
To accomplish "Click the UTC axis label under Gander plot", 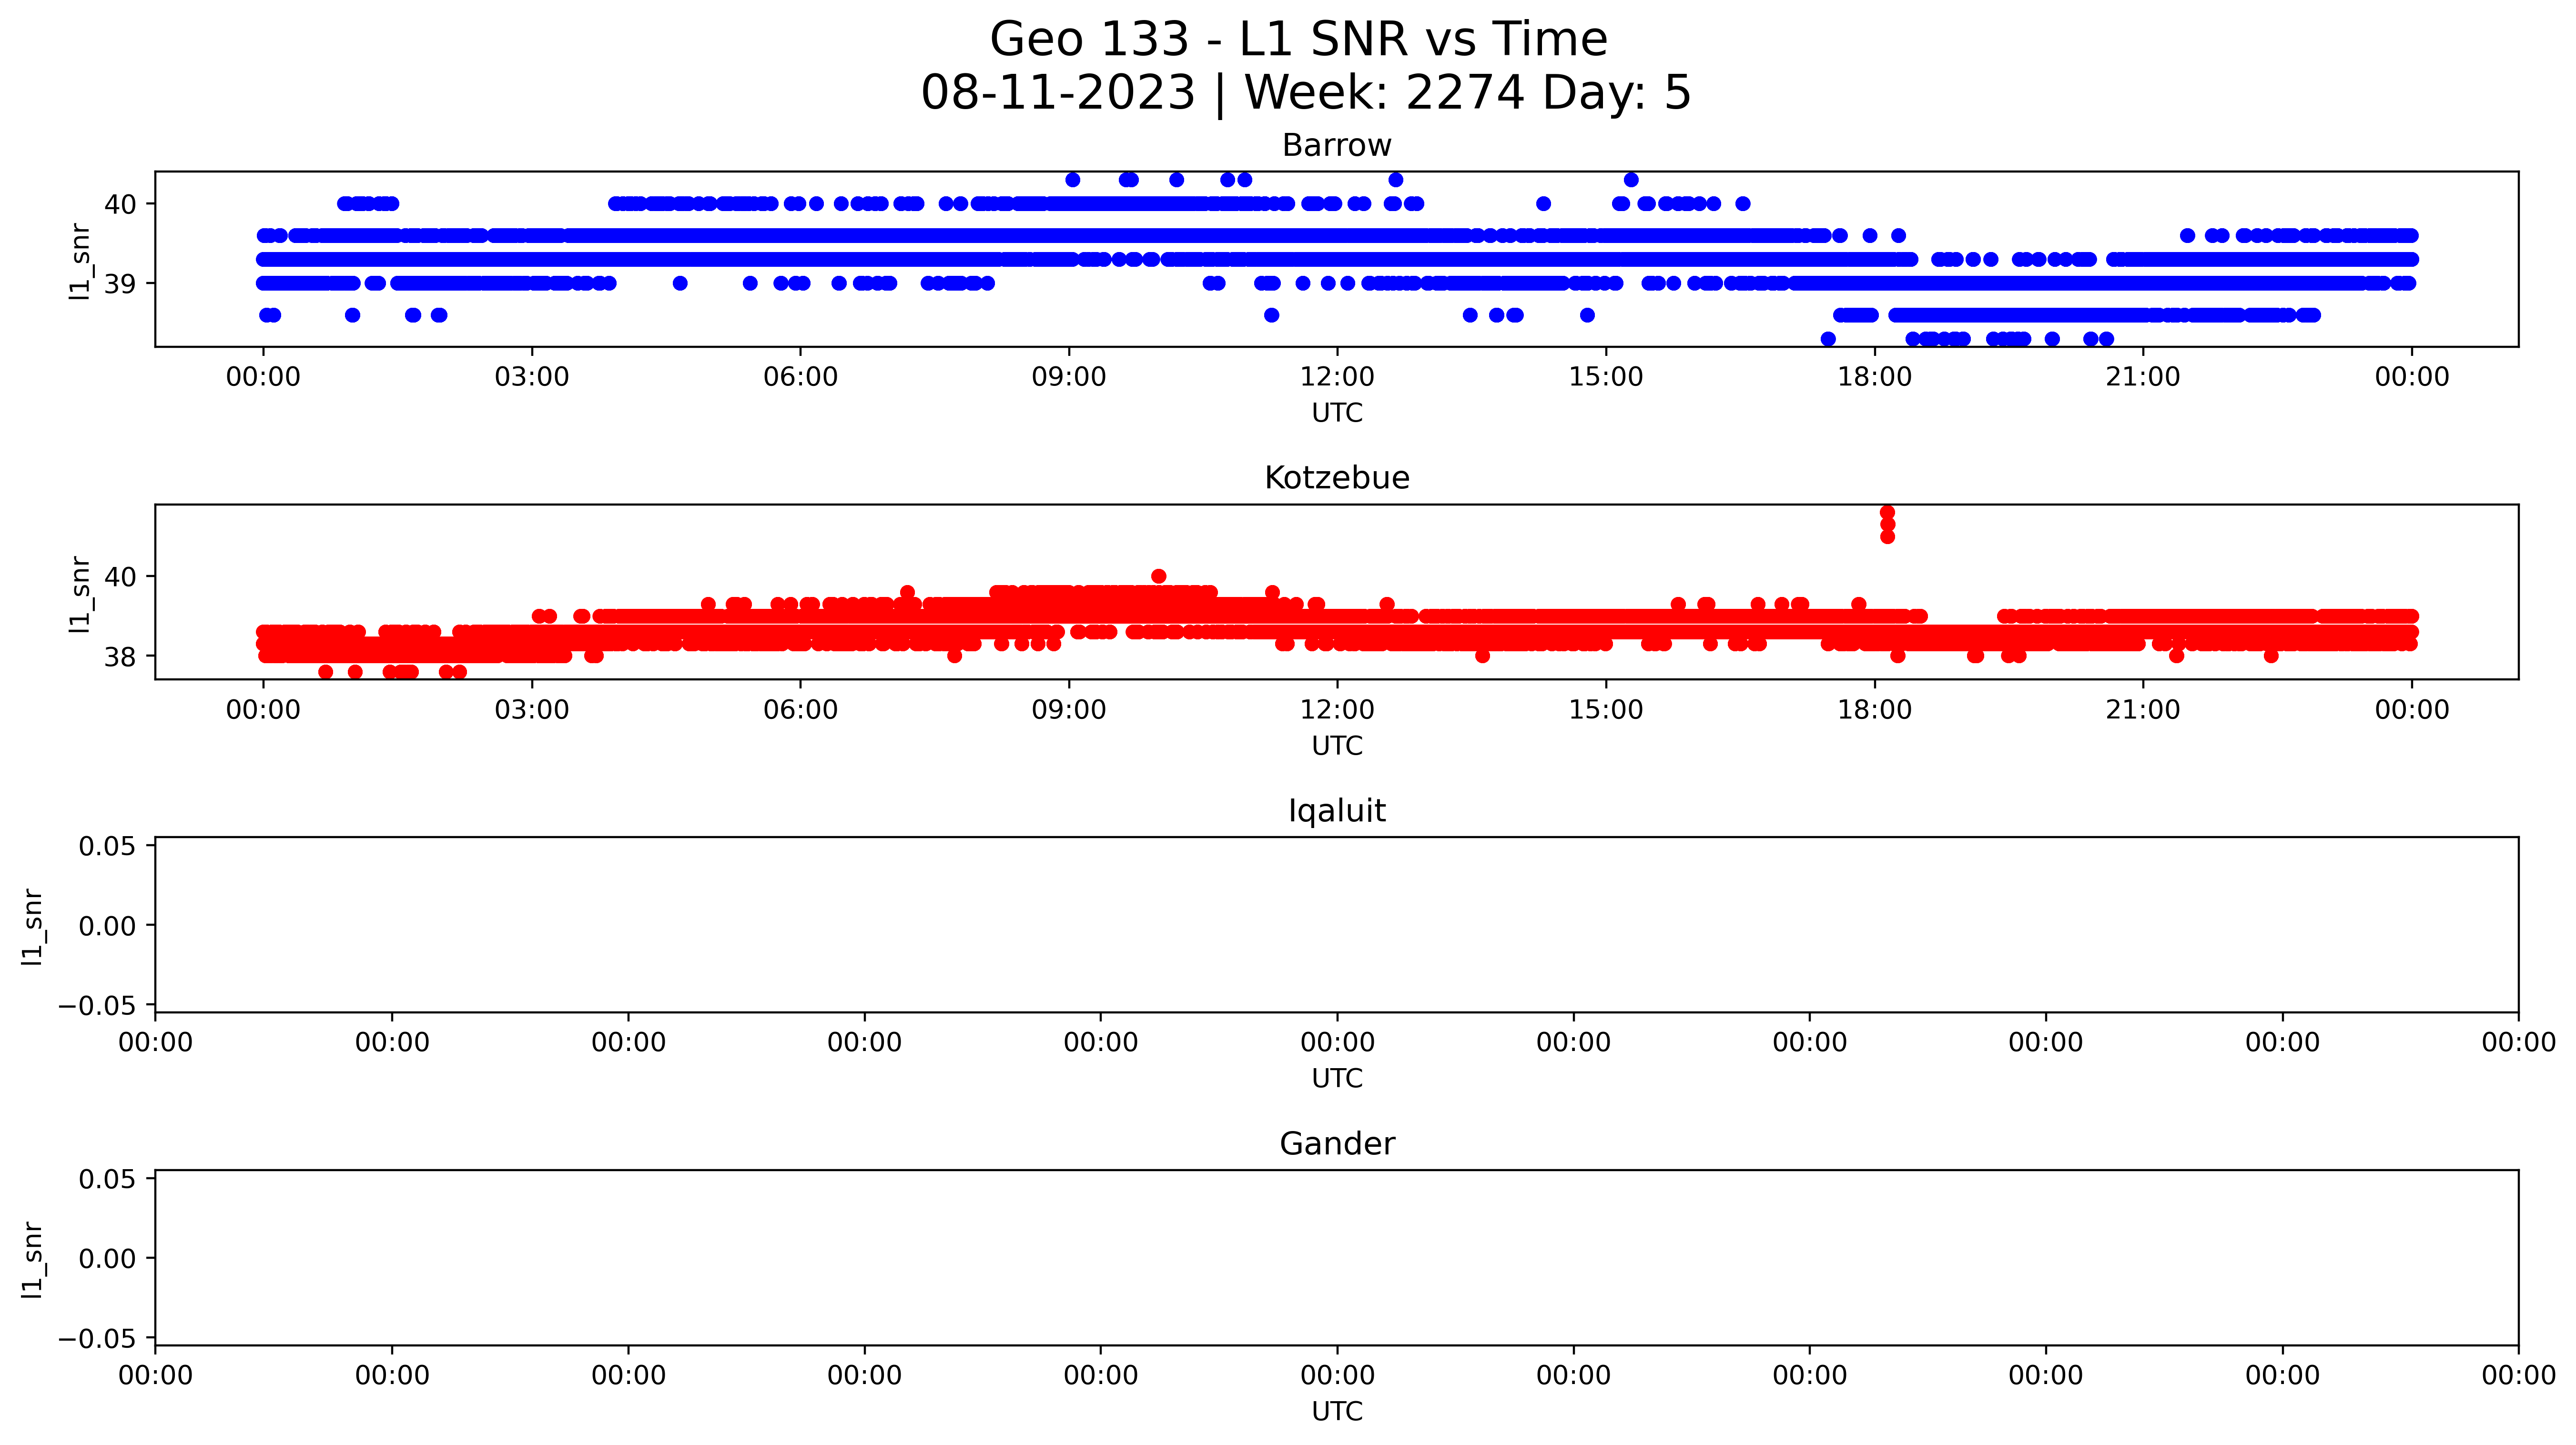I will click(x=1337, y=1412).
